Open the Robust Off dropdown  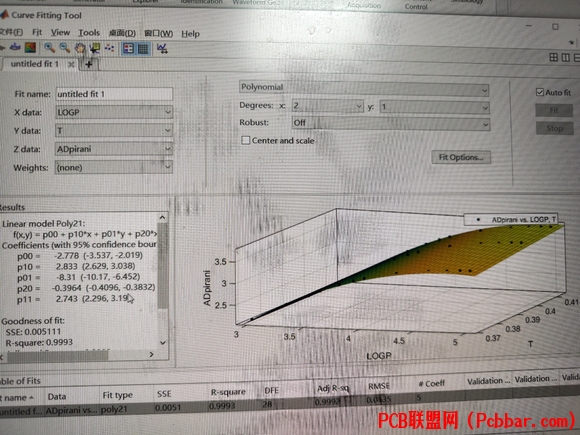(x=391, y=124)
